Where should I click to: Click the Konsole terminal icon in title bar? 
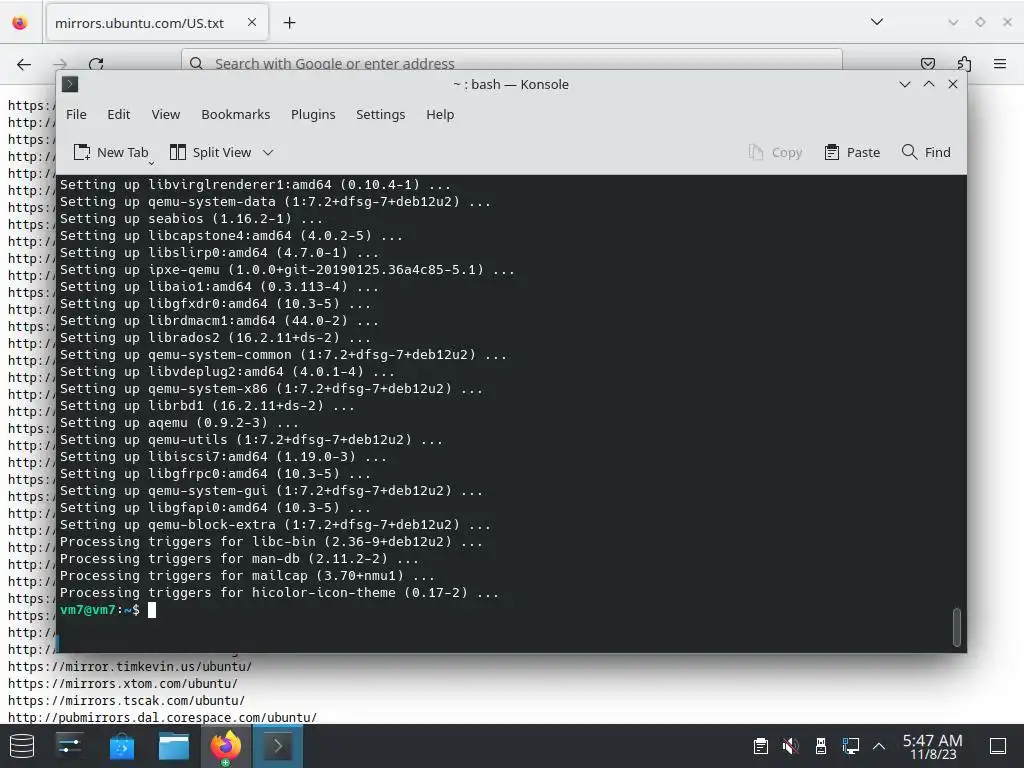click(70, 84)
